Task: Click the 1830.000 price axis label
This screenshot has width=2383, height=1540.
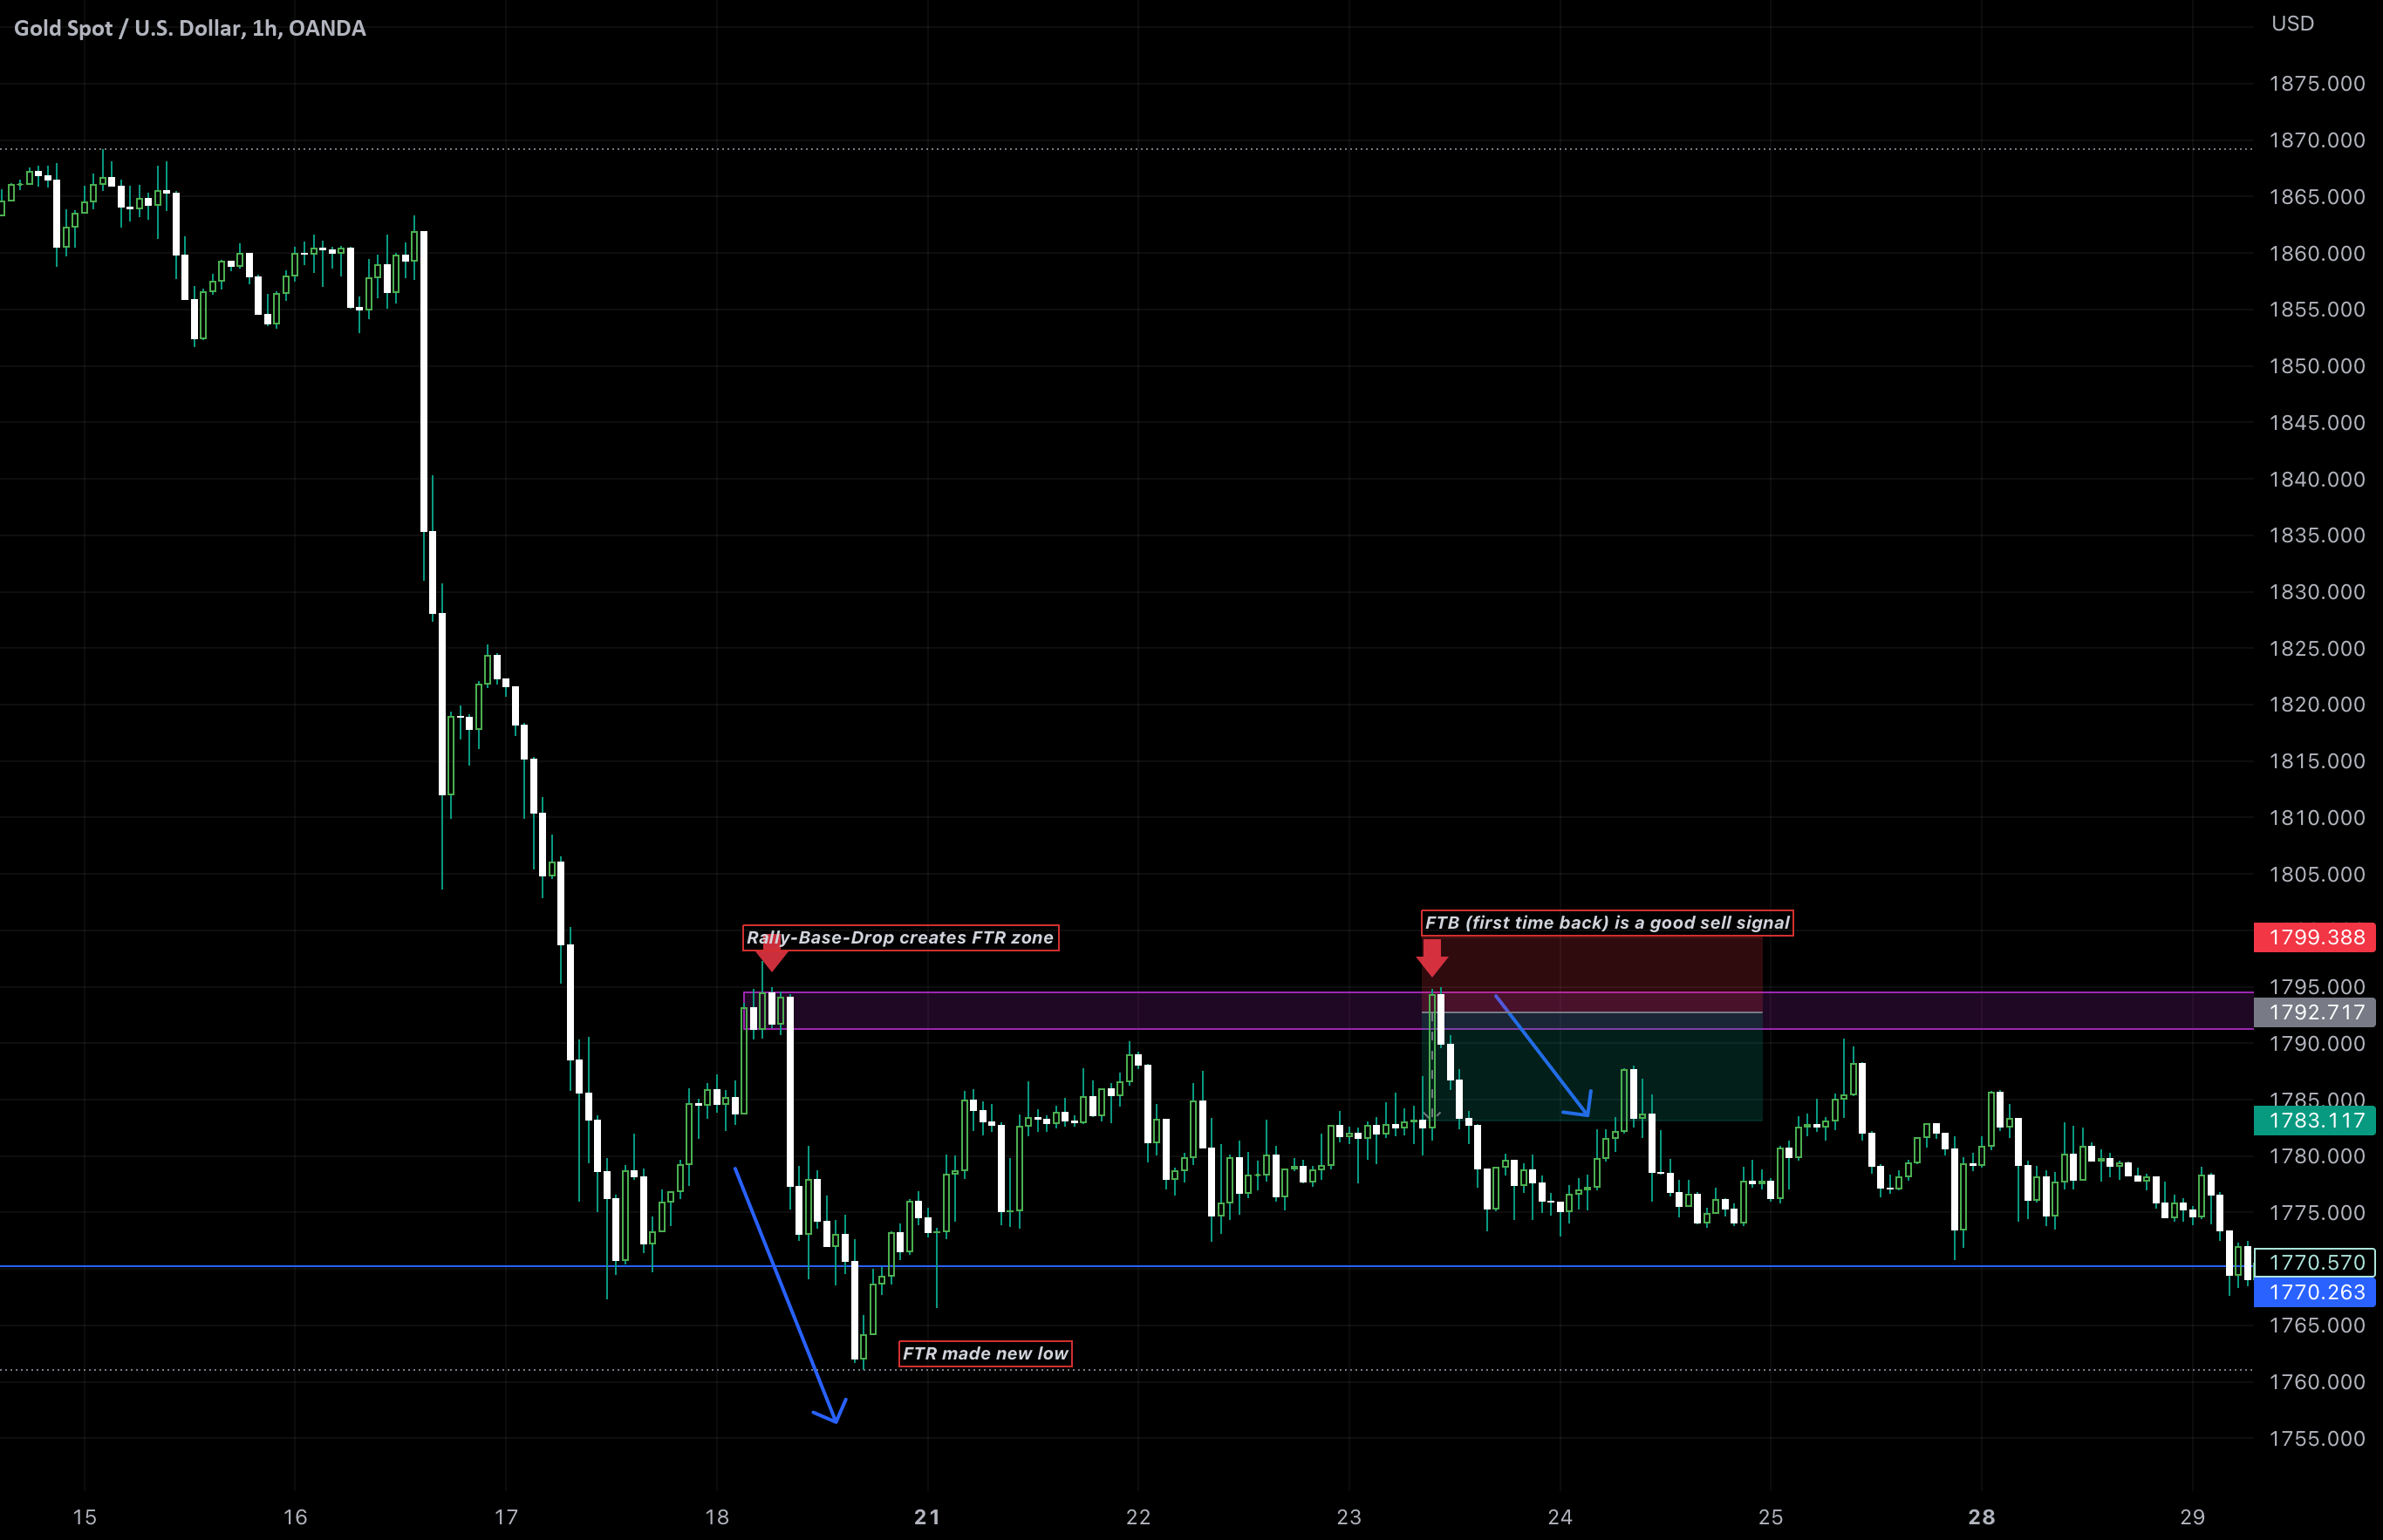Action: (x=2317, y=592)
